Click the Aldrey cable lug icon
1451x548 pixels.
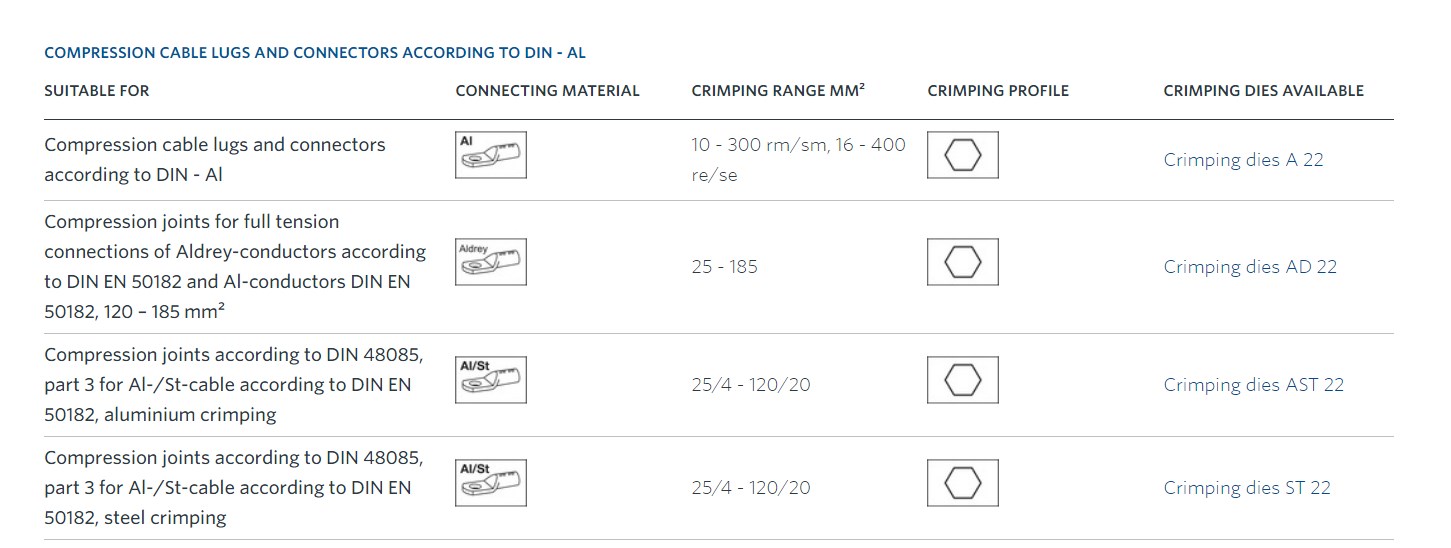point(491,262)
